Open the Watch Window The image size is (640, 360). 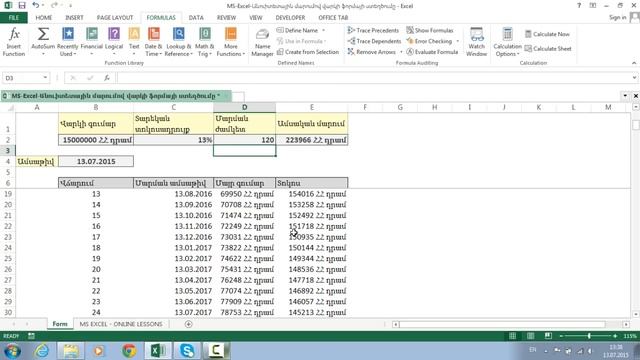tap(476, 42)
